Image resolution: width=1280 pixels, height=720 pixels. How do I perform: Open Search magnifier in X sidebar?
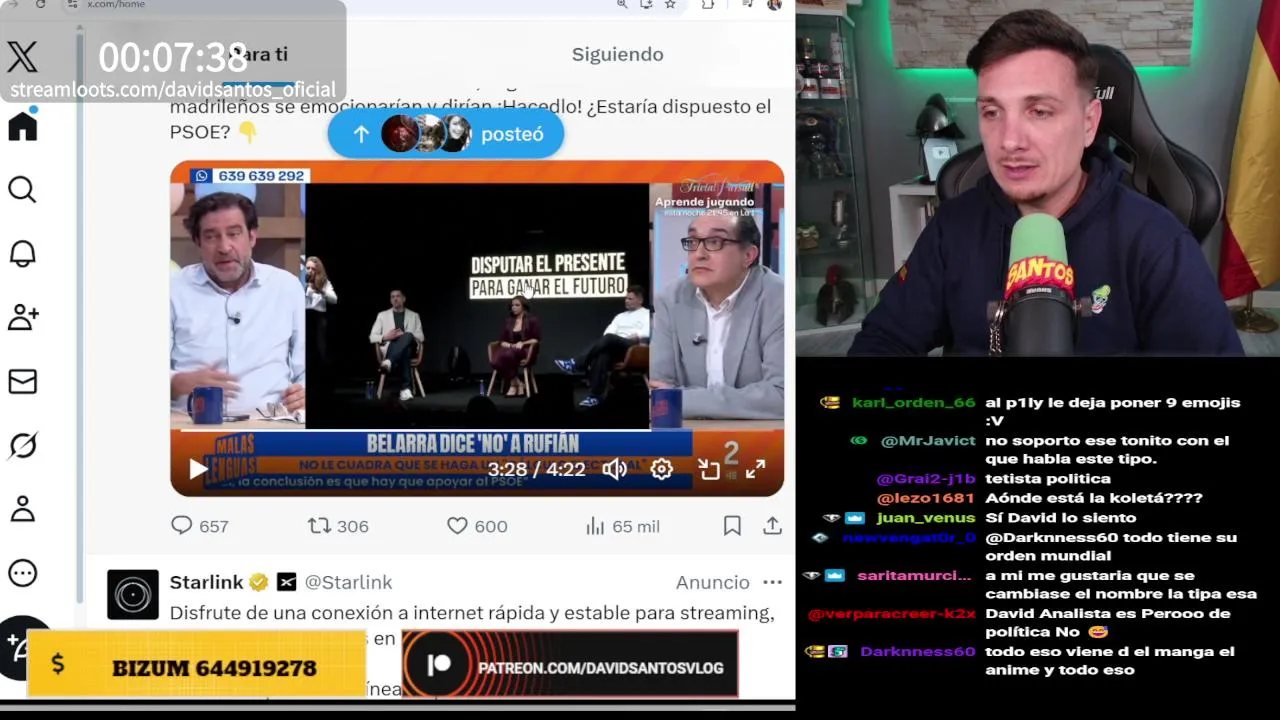tap(22, 189)
